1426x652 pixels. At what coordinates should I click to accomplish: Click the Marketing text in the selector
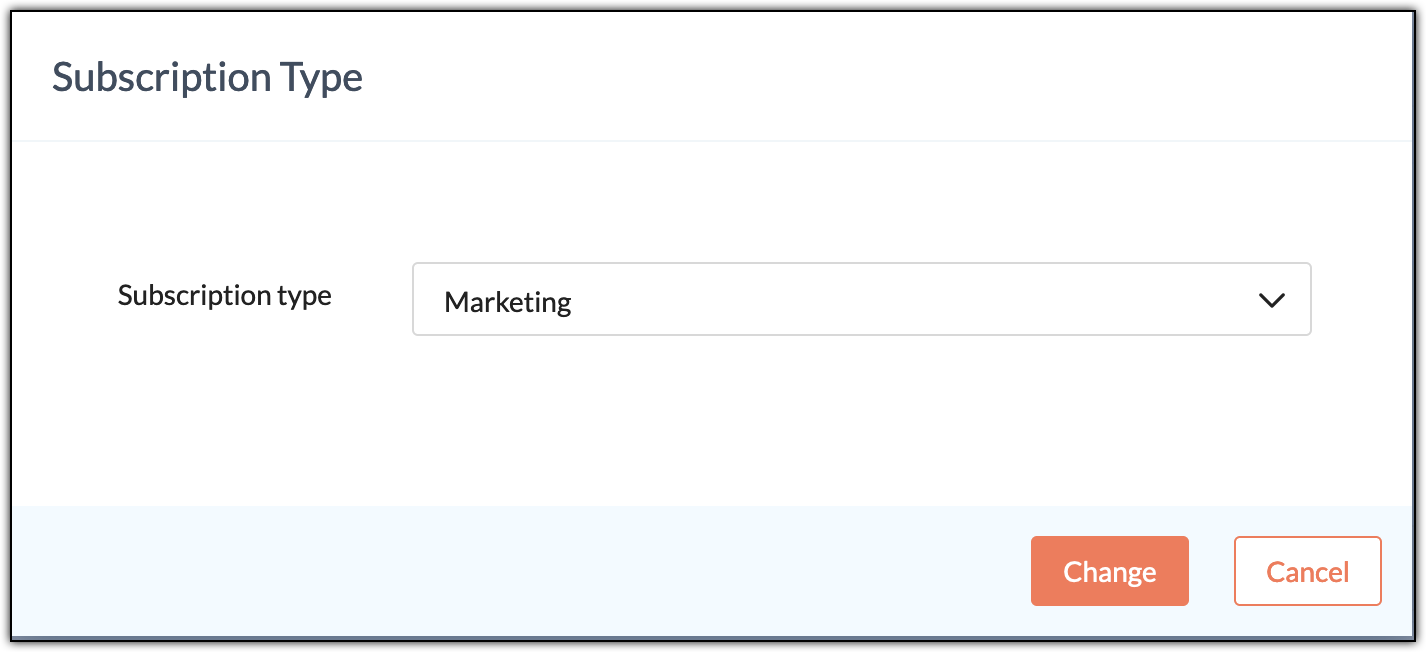(507, 302)
